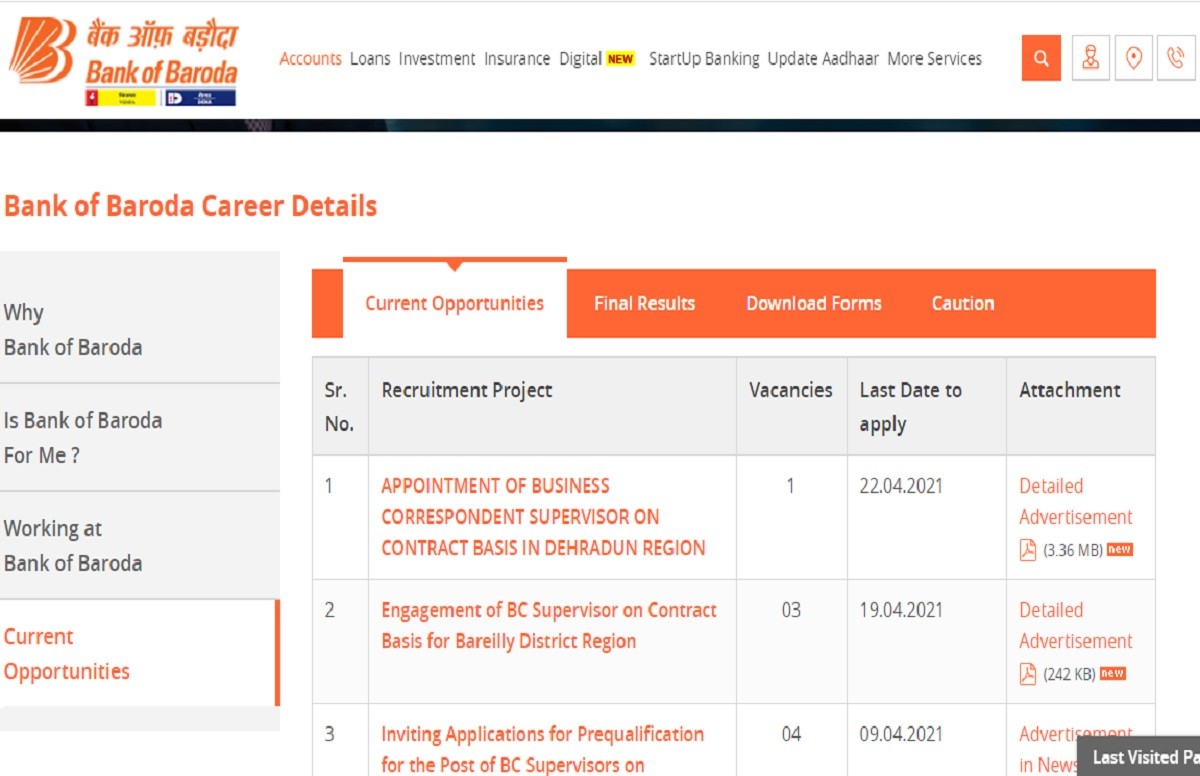Open the customer support agent icon
The height and width of the screenshot is (776, 1200).
[x=1090, y=59]
